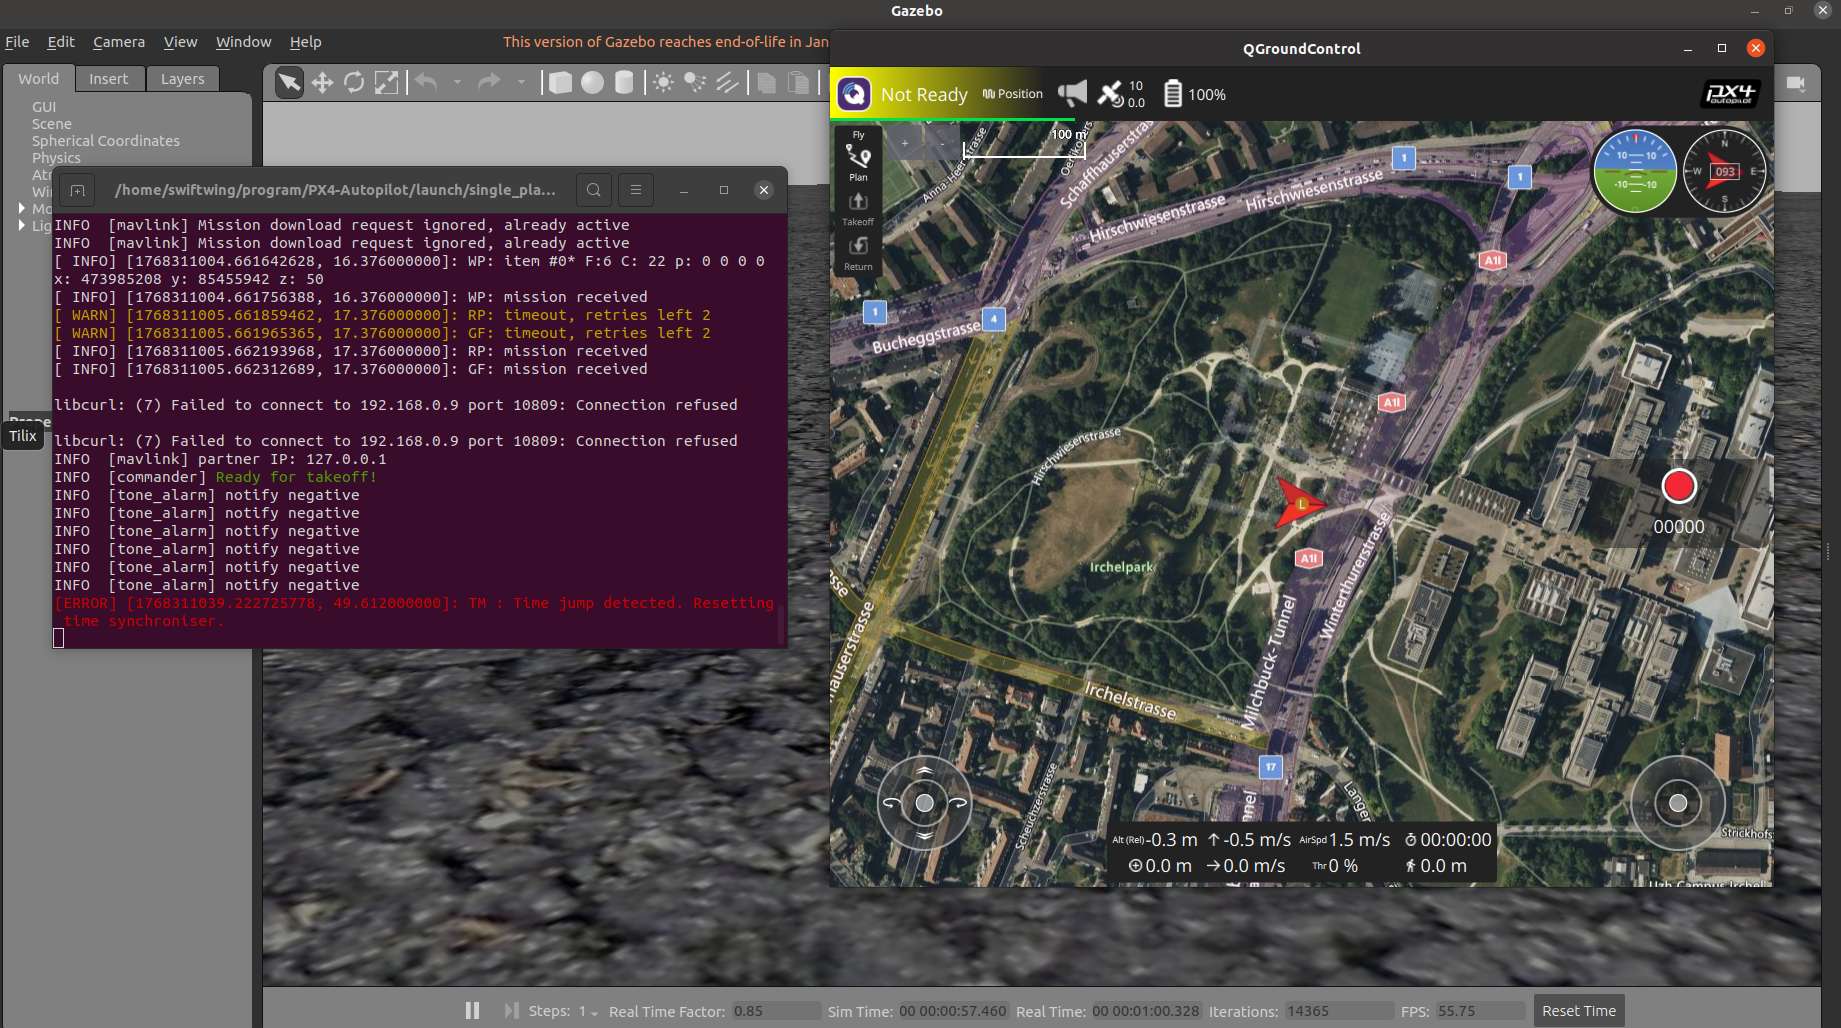Click the GPS satellite status icon
Screen dimensions: 1841x1028
[x=1111, y=94]
